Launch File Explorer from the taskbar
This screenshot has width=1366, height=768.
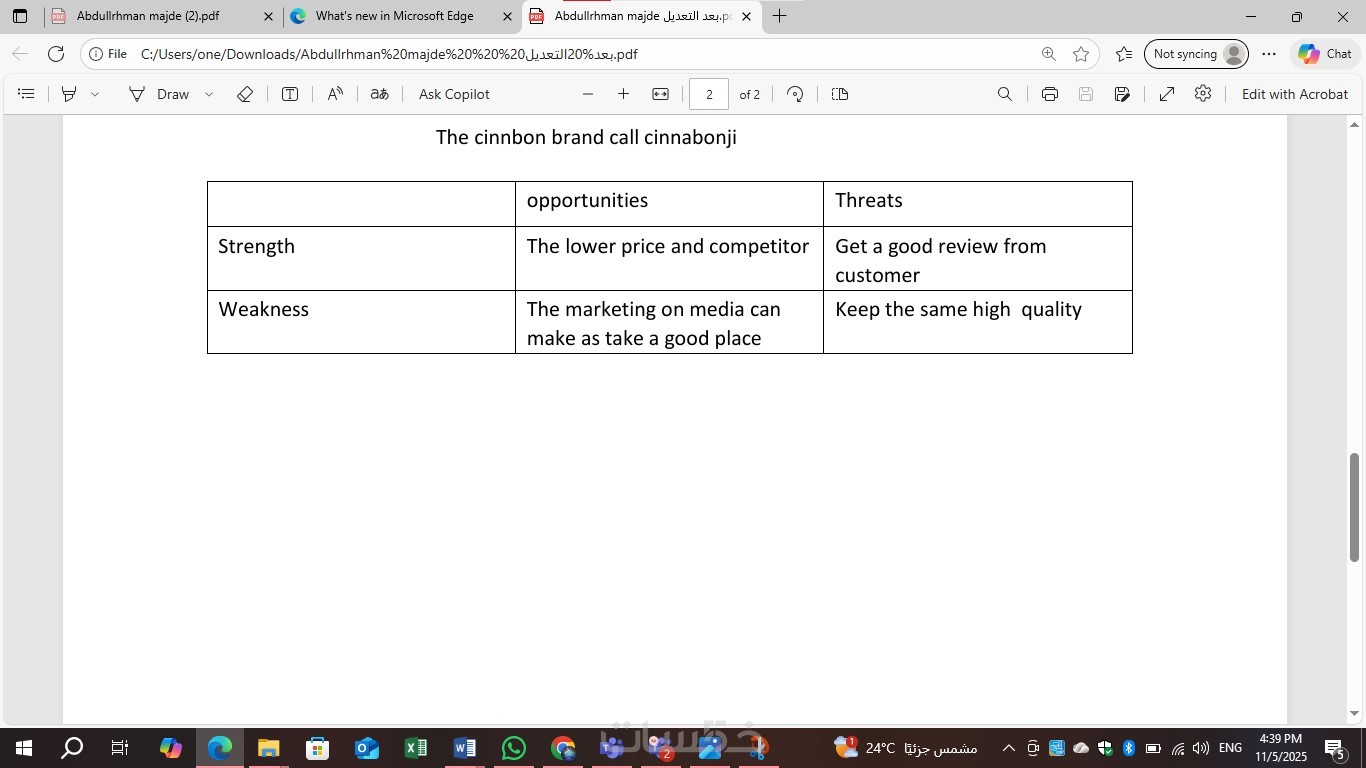tap(268, 748)
